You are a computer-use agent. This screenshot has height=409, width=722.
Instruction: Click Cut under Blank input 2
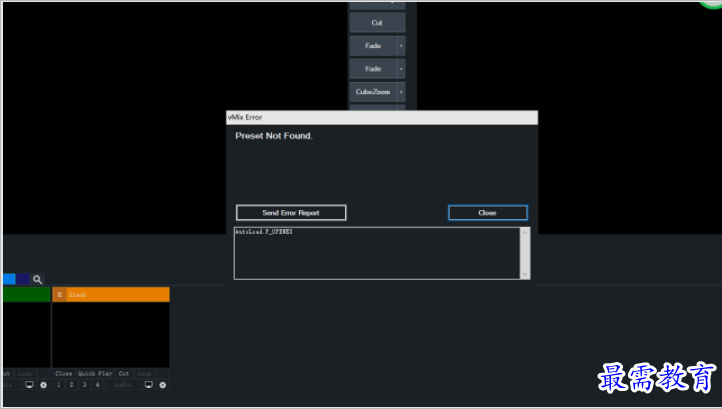tap(124, 374)
